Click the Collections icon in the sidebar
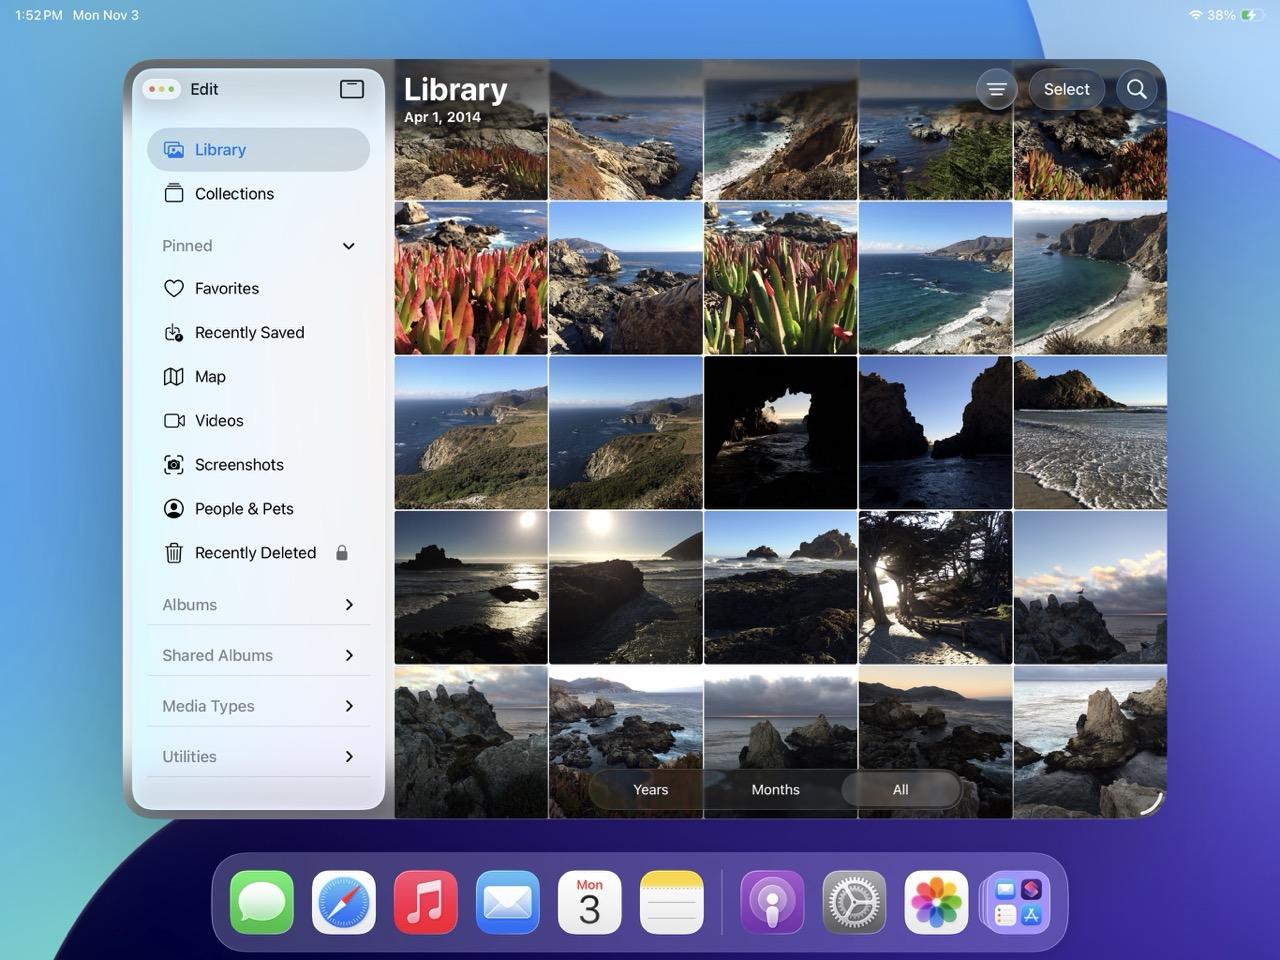 click(174, 194)
